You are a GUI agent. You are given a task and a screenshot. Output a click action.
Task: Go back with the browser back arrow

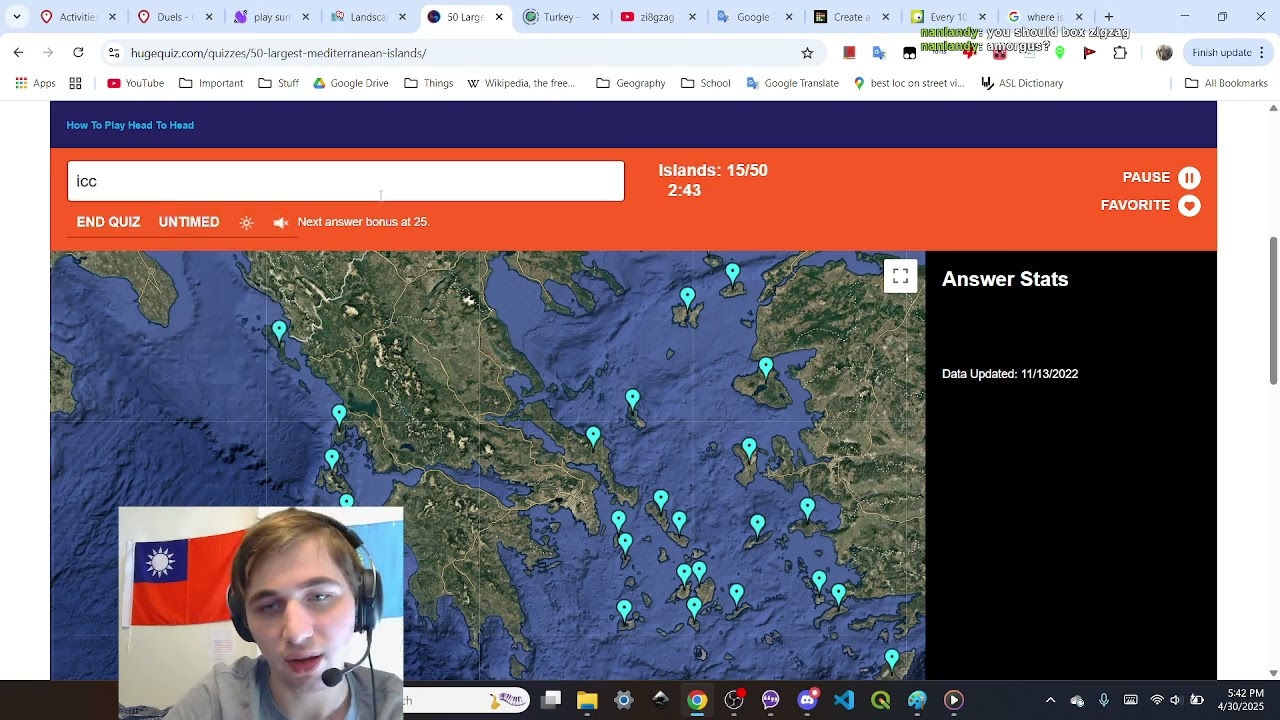[18, 52]
